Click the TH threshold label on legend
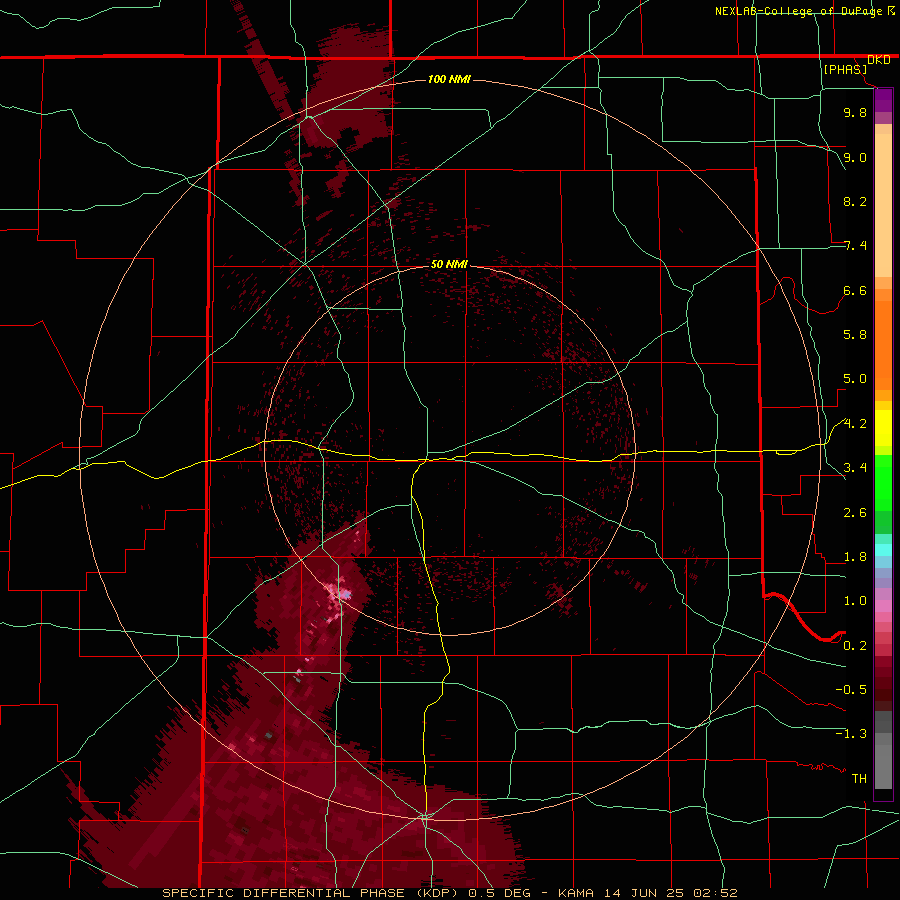Image resolution: width=900 pixels, height=900 pixels. coord(859,778)
